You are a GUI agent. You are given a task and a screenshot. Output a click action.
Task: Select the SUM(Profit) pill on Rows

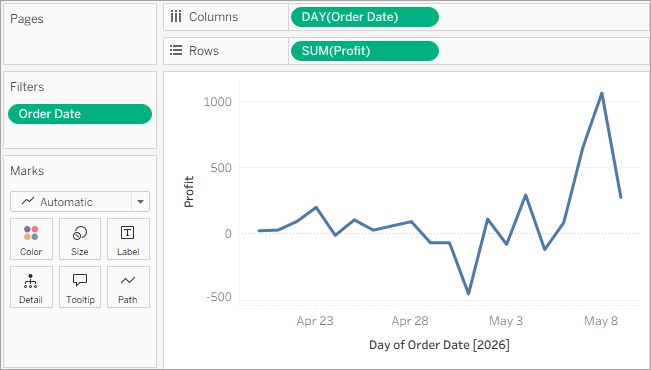pos(365,51)
